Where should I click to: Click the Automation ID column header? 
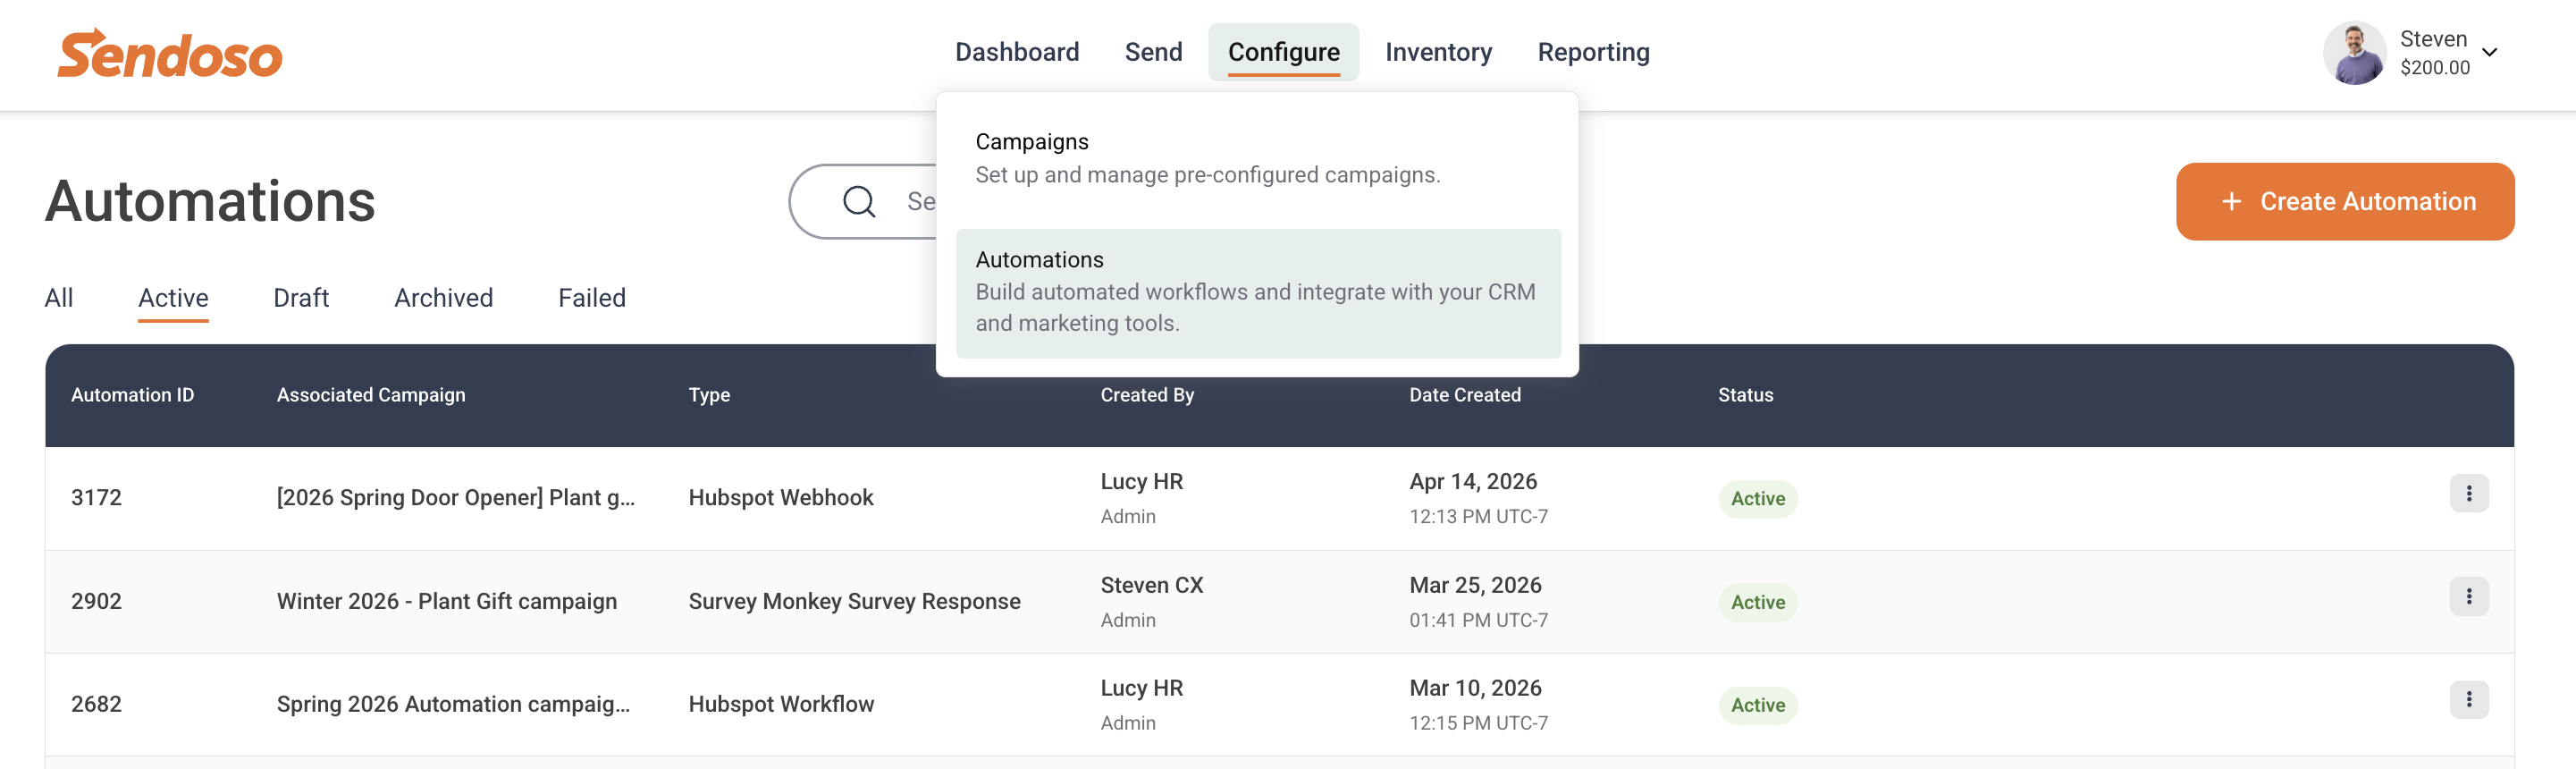pos(132,395)
